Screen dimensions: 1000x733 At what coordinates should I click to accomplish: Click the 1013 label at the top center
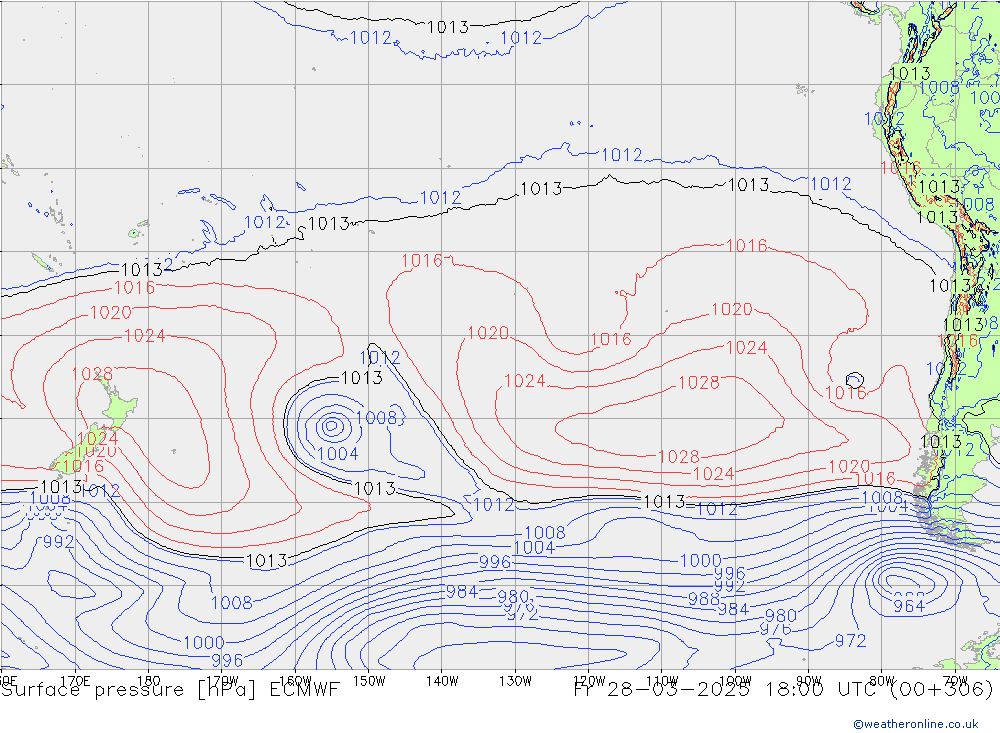pos(448,27)
